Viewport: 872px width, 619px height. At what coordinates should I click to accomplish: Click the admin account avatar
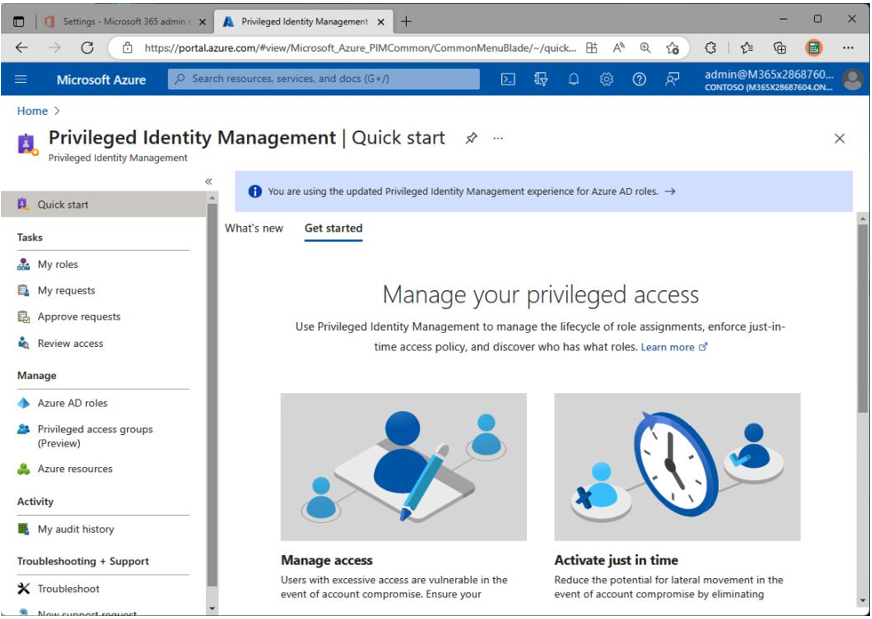853,80
